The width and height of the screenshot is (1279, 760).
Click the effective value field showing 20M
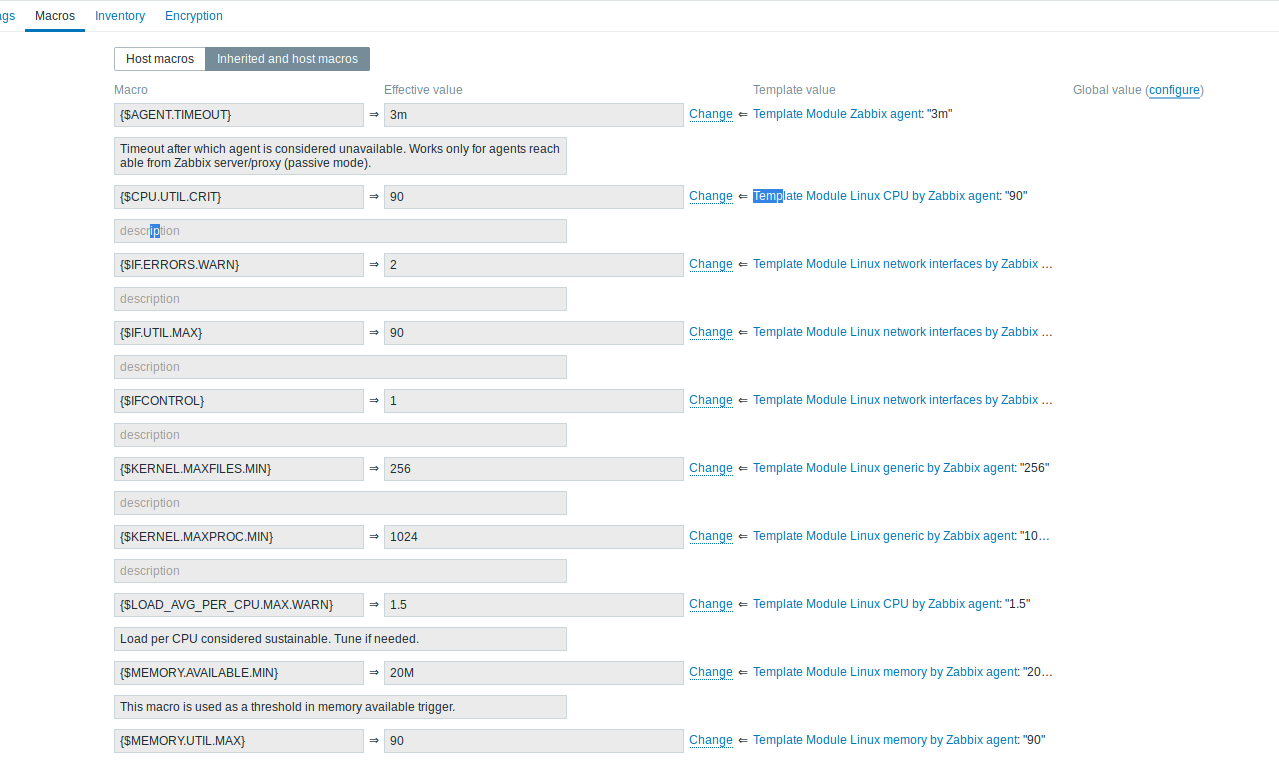click(533, 673)
